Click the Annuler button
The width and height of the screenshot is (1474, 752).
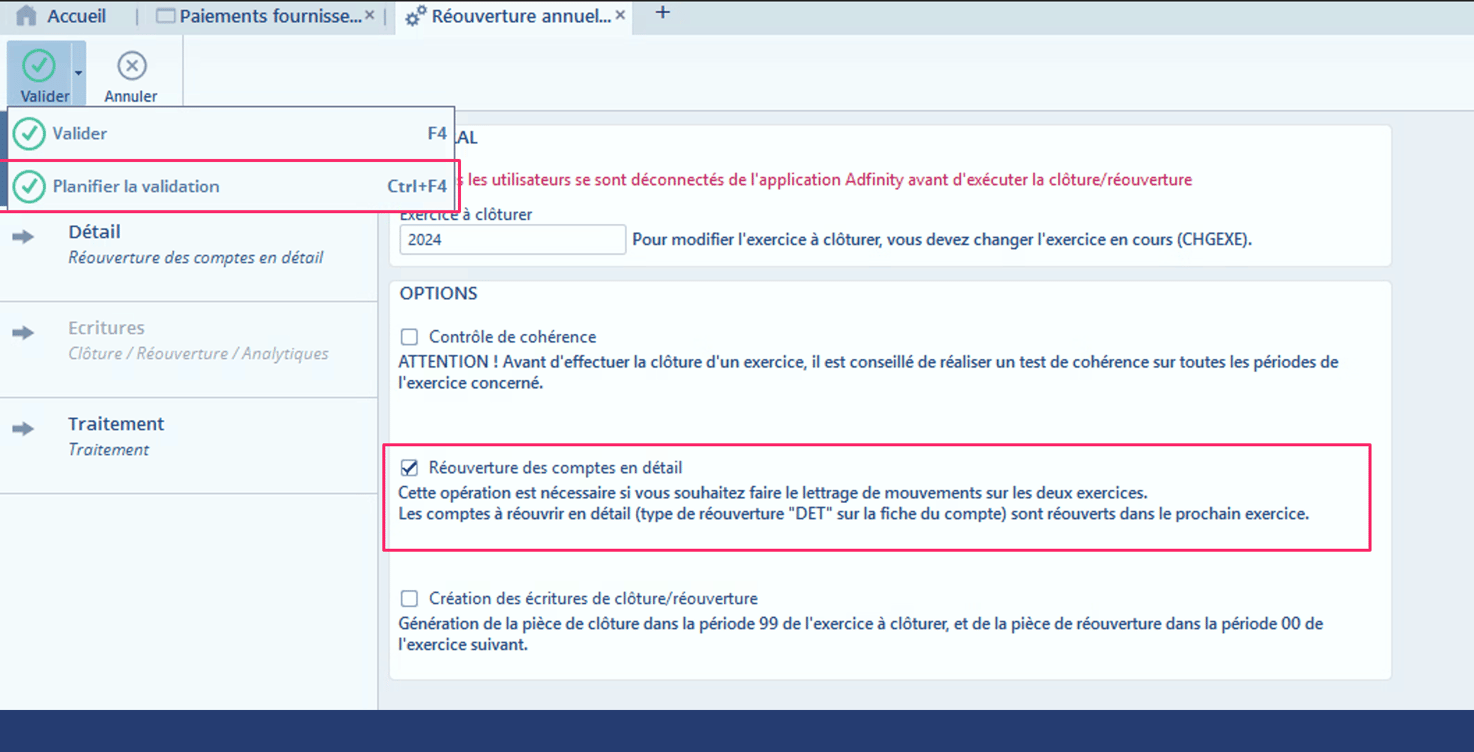pos(131,75)
